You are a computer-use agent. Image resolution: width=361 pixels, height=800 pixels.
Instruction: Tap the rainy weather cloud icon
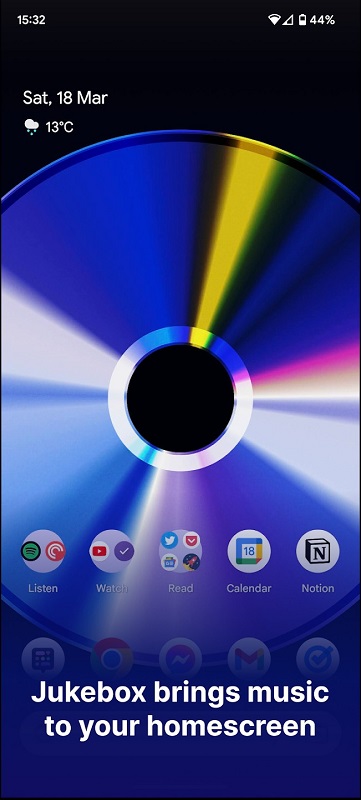point(32,127)
